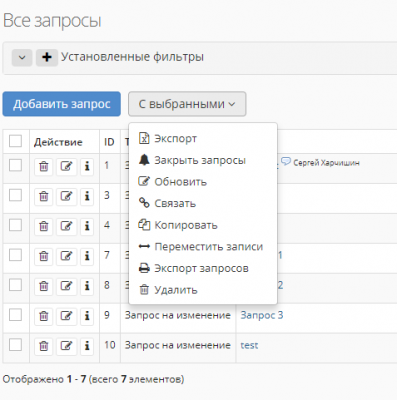Collapse the С выбранными dropdown
Image resolution: width=397 pixels, height=400 pixels.
[x=187, y=104]
